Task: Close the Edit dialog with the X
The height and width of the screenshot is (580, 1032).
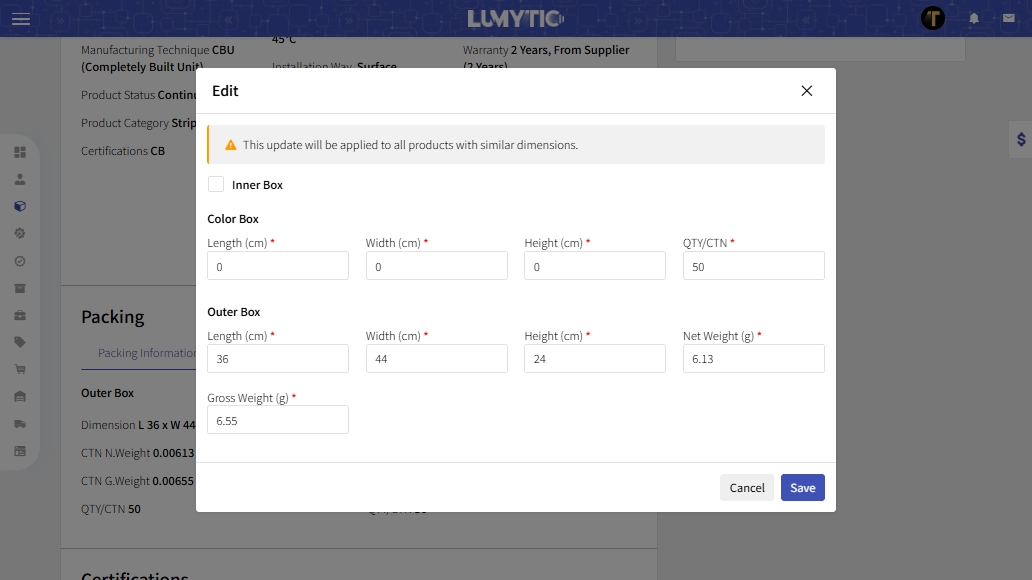Action: click(807, 91)
